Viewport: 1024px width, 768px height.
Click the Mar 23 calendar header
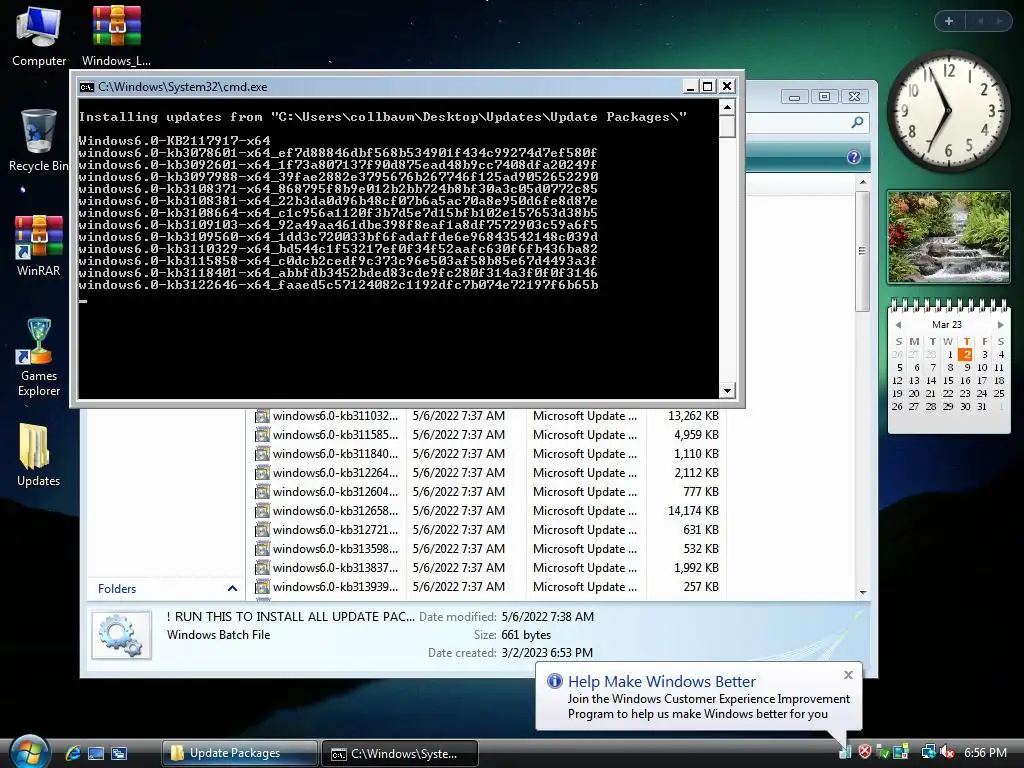947,325
